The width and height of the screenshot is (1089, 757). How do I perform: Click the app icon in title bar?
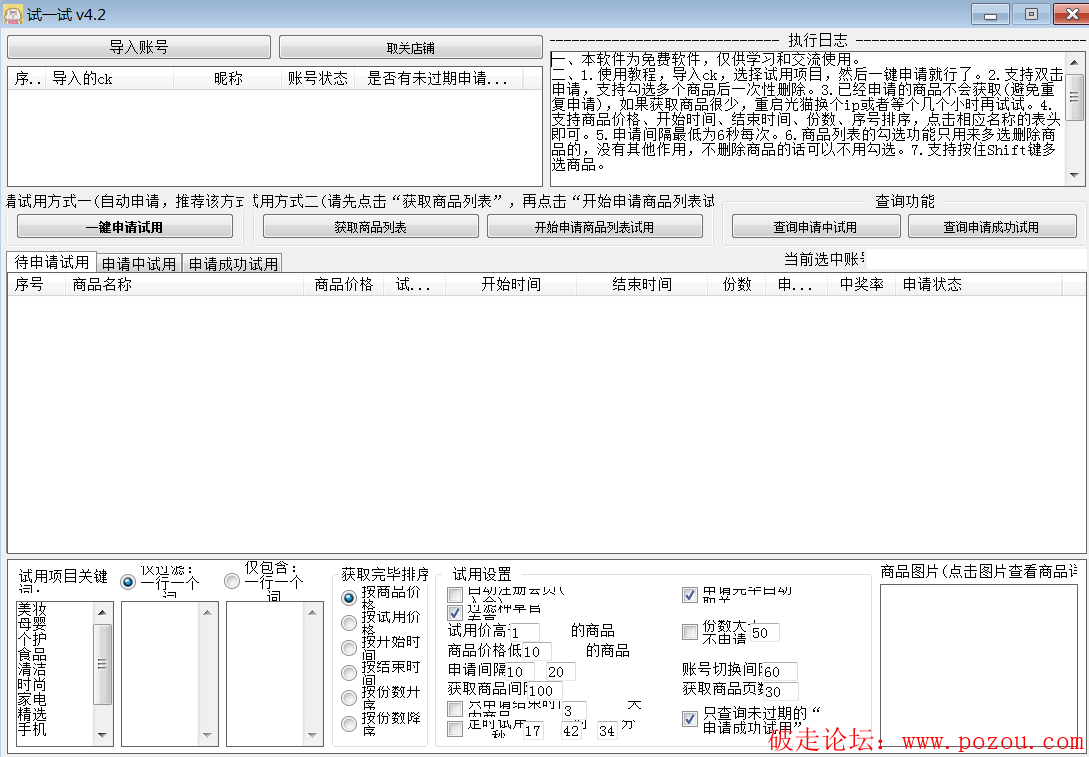13,14
